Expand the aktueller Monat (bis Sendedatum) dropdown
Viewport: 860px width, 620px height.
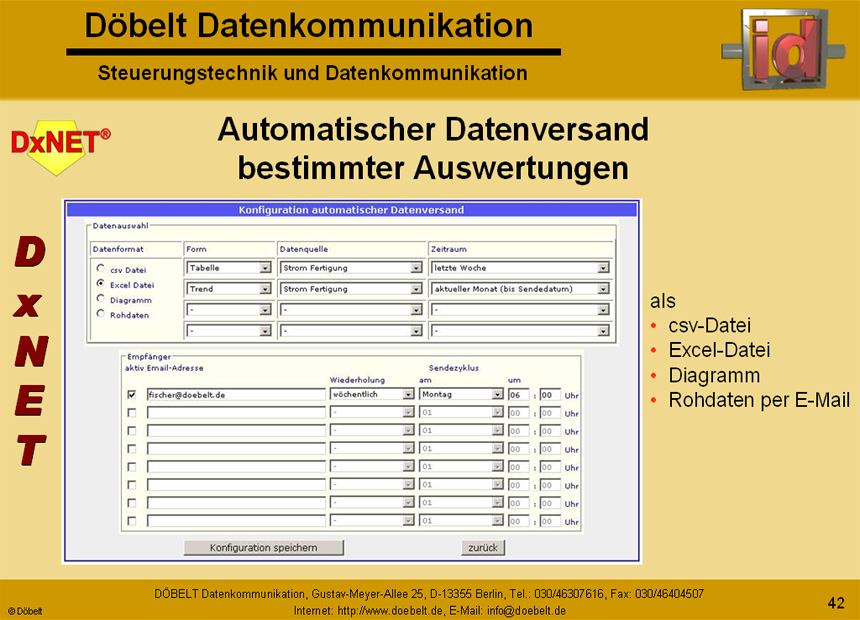(x=520, y=289)
